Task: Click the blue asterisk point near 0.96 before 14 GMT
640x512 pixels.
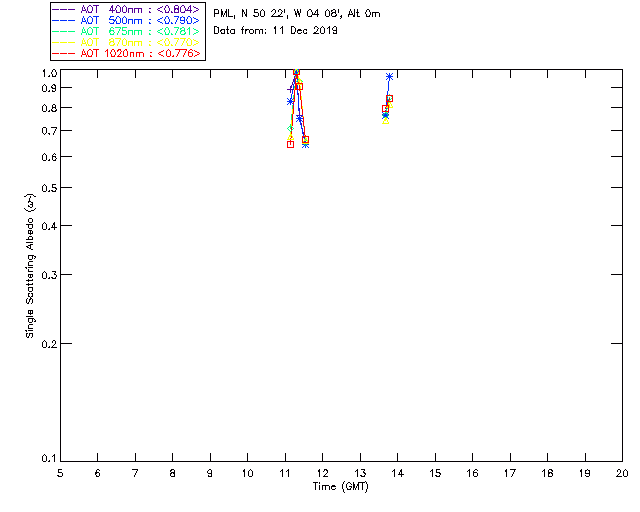Action: click(389, 76)
